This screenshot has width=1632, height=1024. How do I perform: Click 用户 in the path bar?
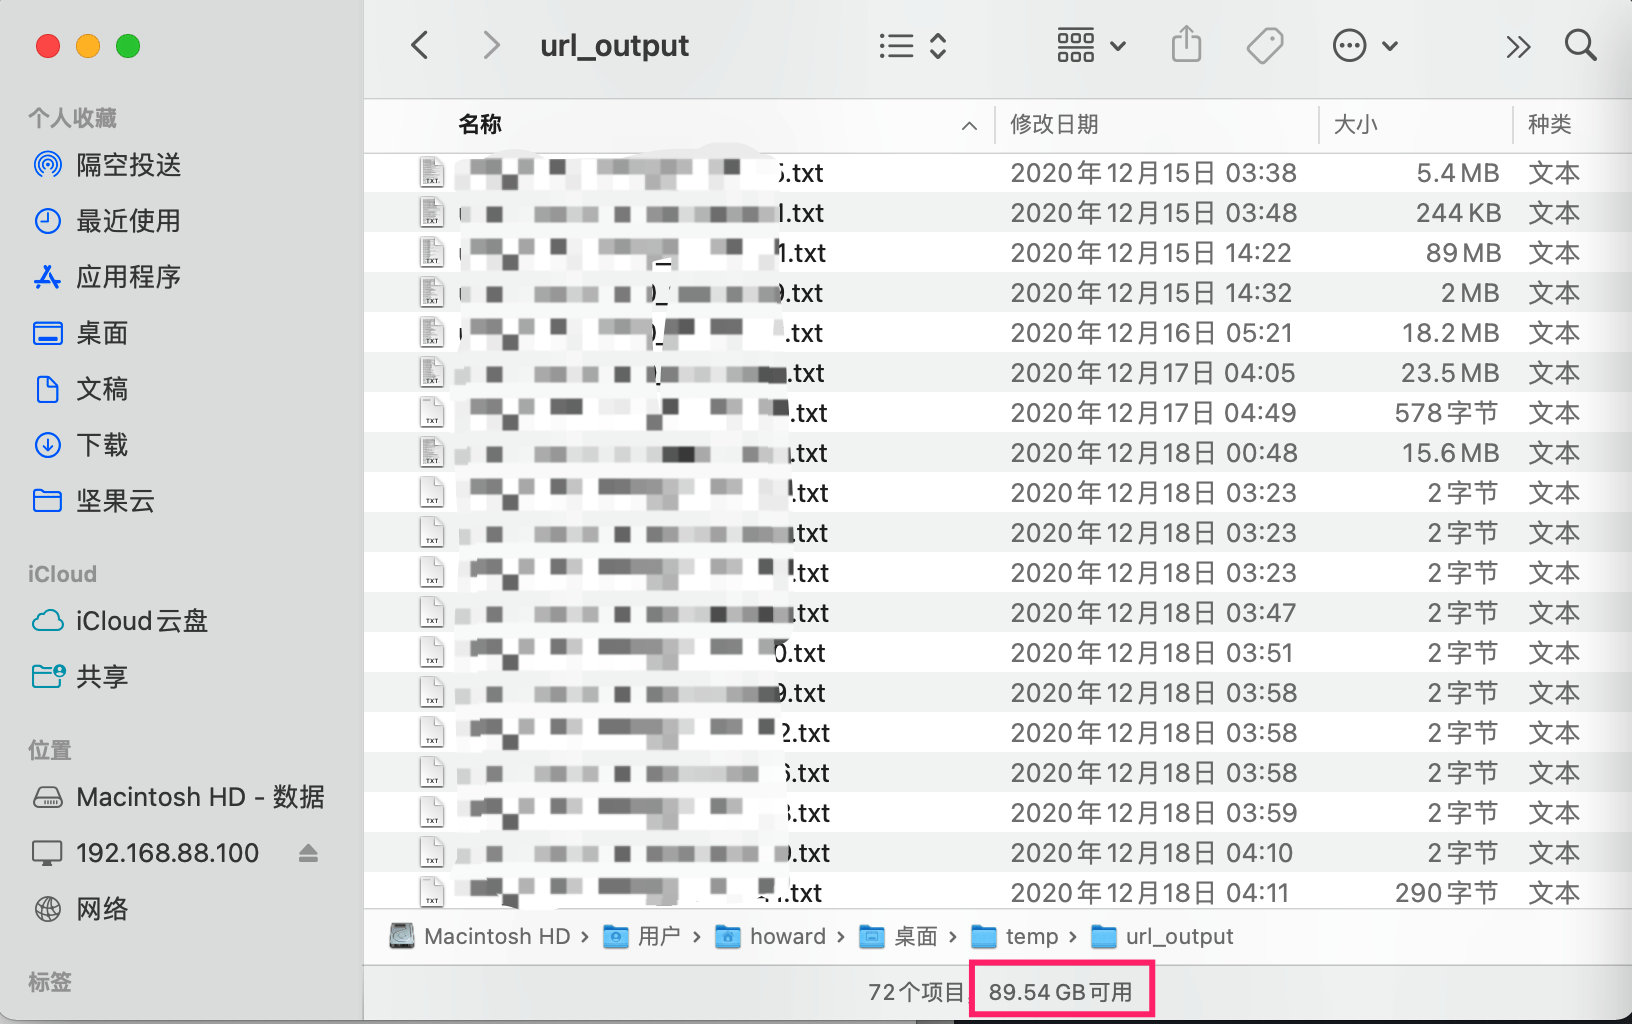[643, 936]
